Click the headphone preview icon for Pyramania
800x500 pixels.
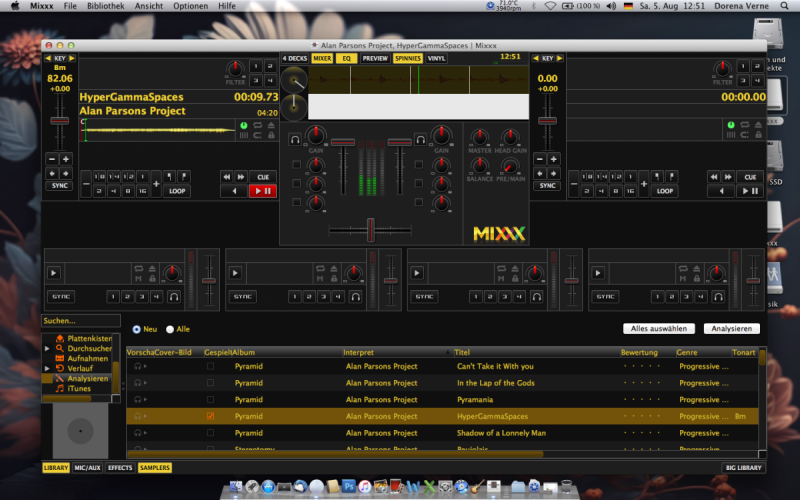[x=137, y=400]
